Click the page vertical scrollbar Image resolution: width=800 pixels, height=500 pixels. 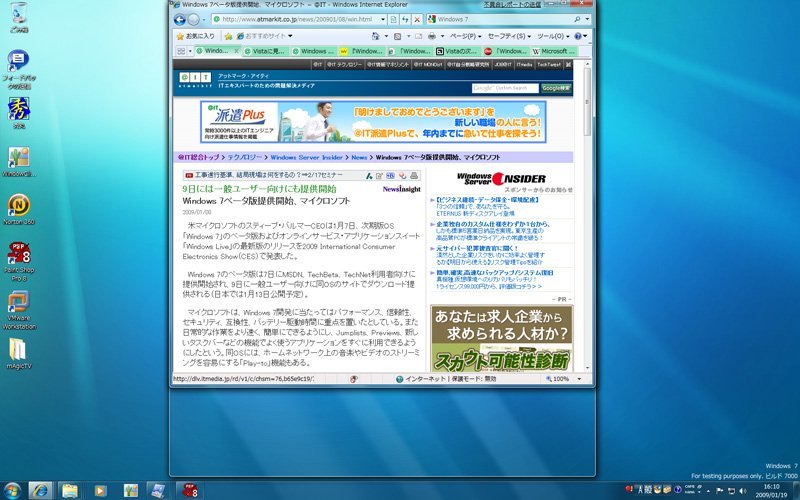point(587,214)
